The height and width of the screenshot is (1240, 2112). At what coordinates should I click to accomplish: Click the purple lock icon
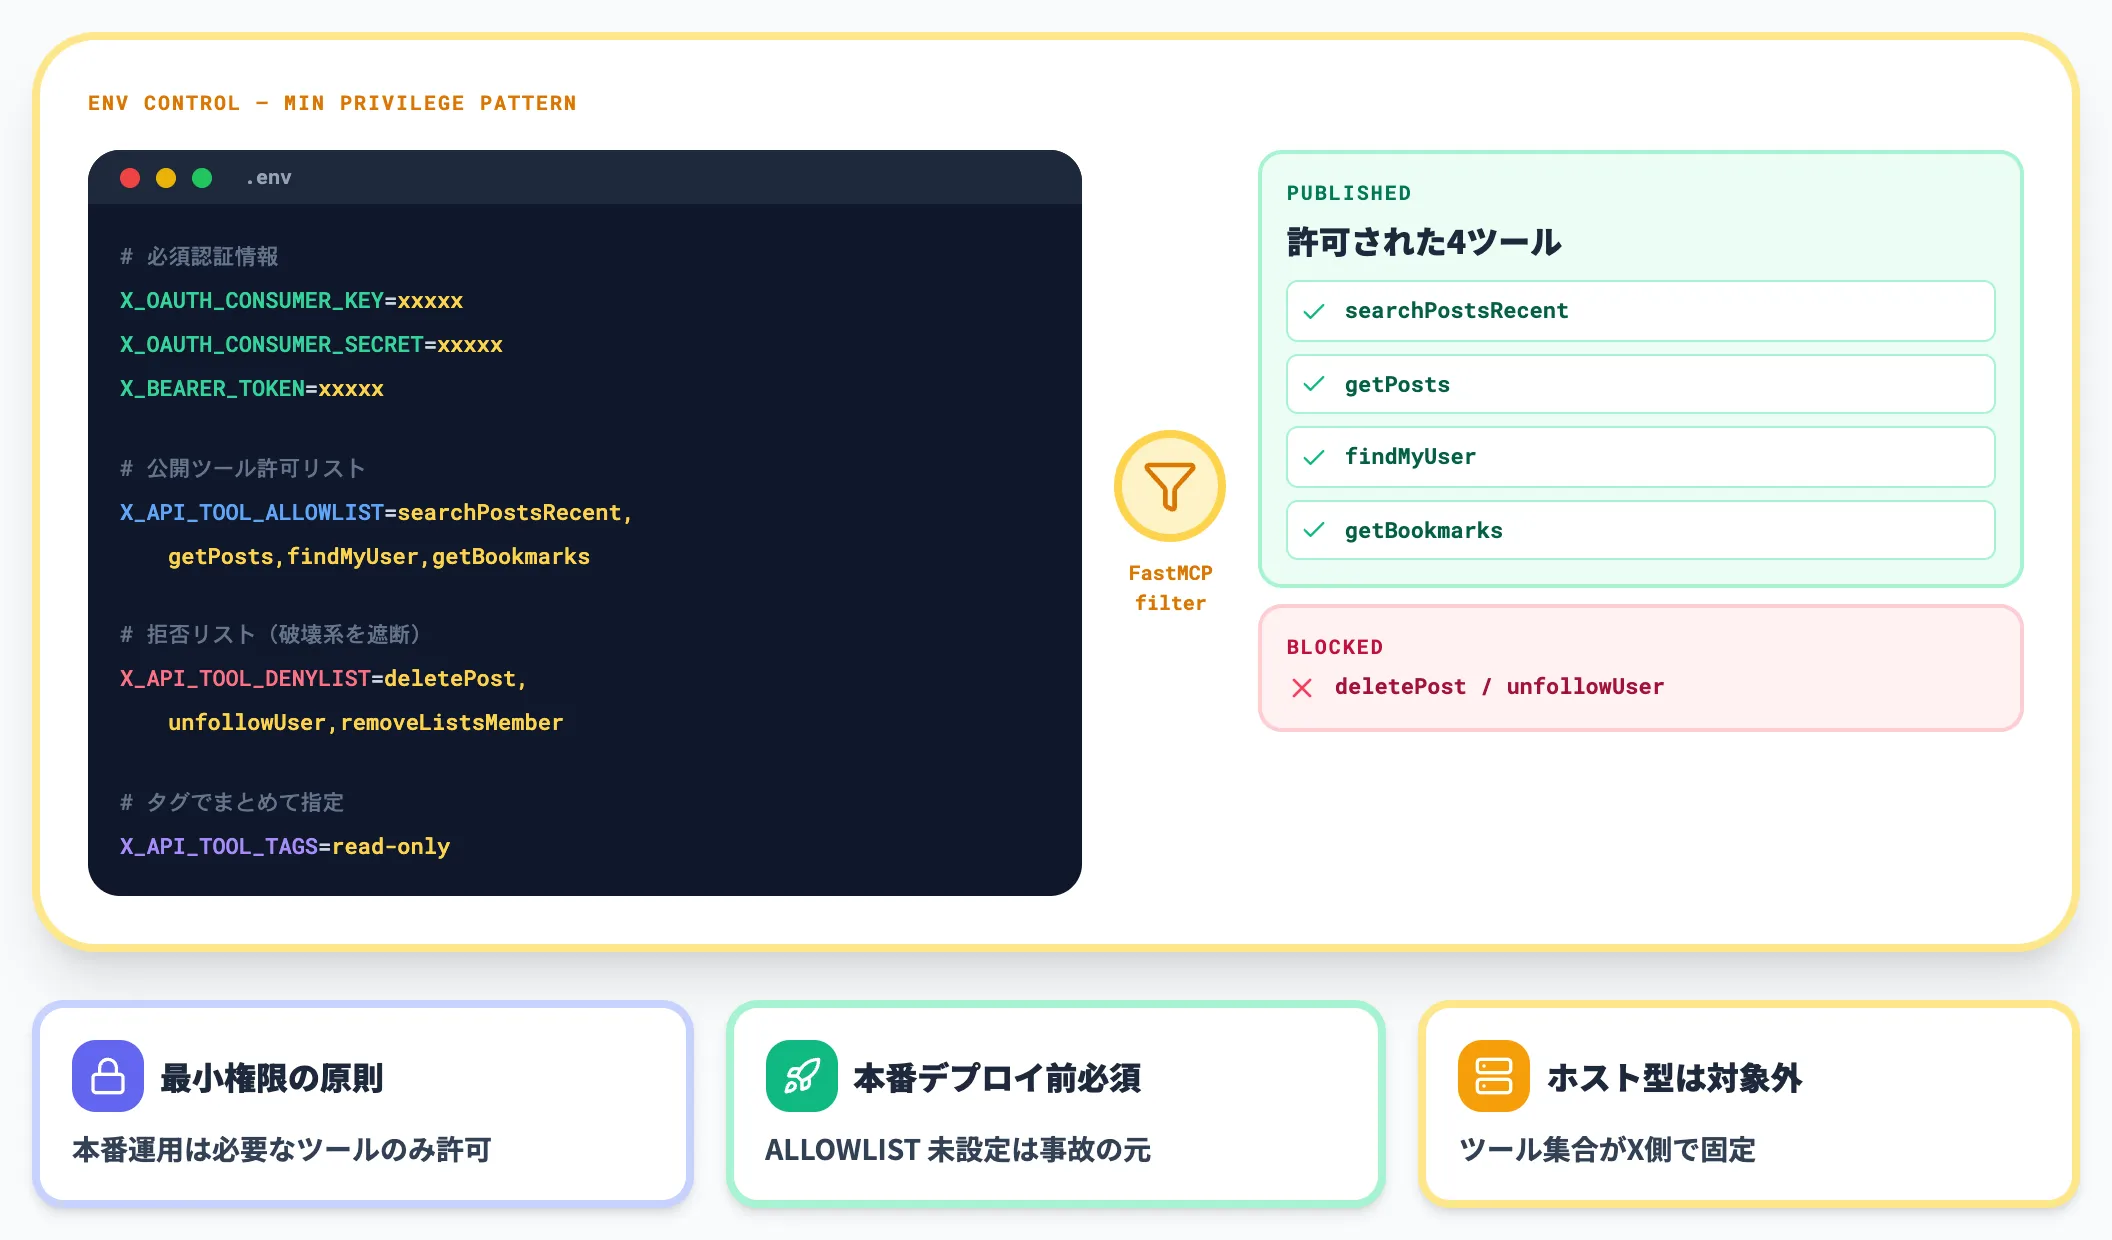point(108,1076)
